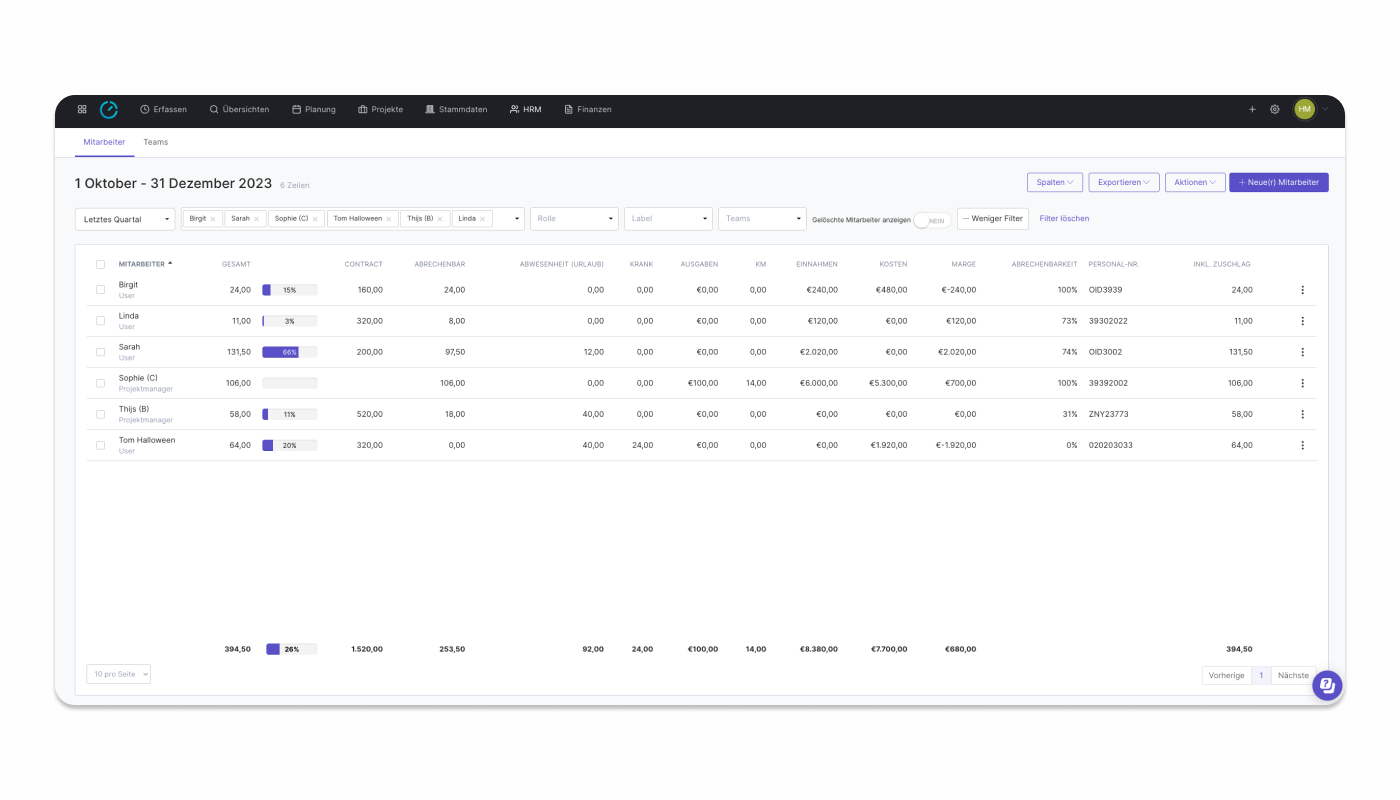Remove the Sarah filter tag
Image resolution: width=1400 pixels, height=800 pixels.
(256, 219)
